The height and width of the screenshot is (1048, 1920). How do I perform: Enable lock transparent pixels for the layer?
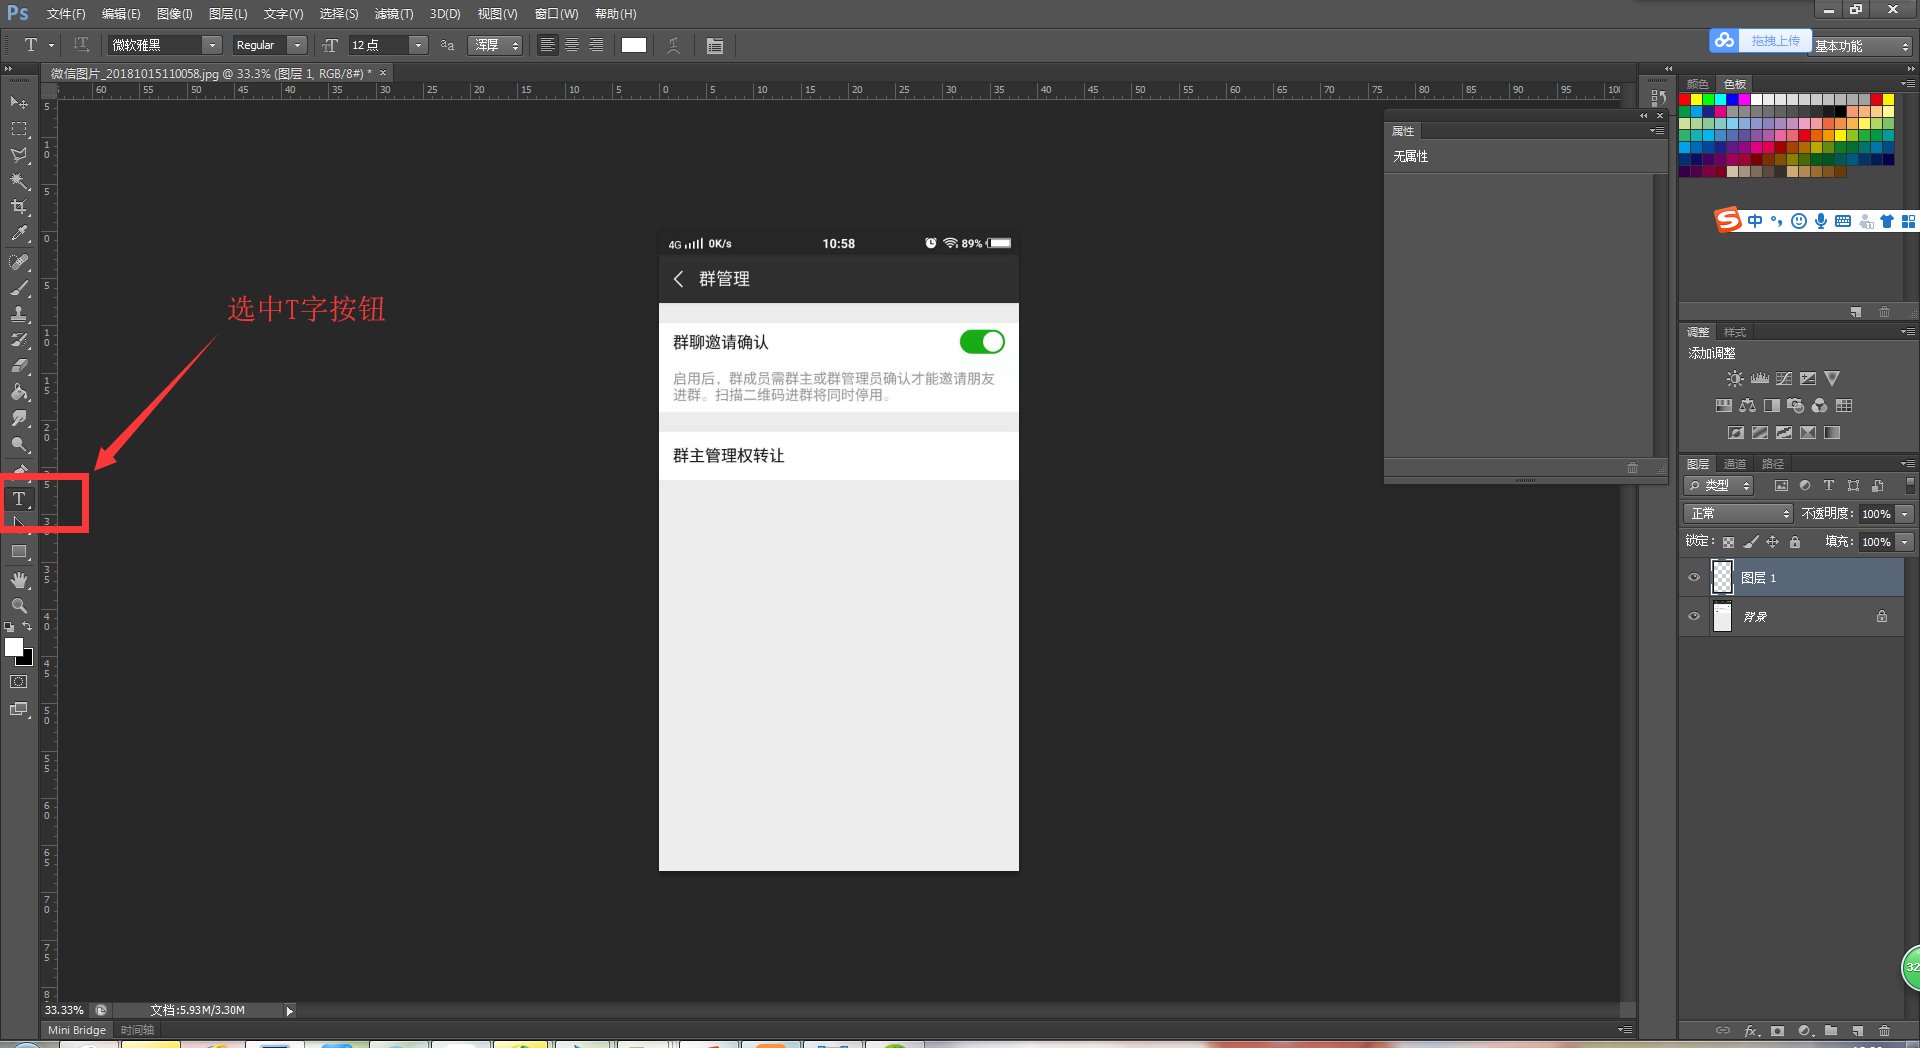pyautogui.click(x=1729, y=541)
